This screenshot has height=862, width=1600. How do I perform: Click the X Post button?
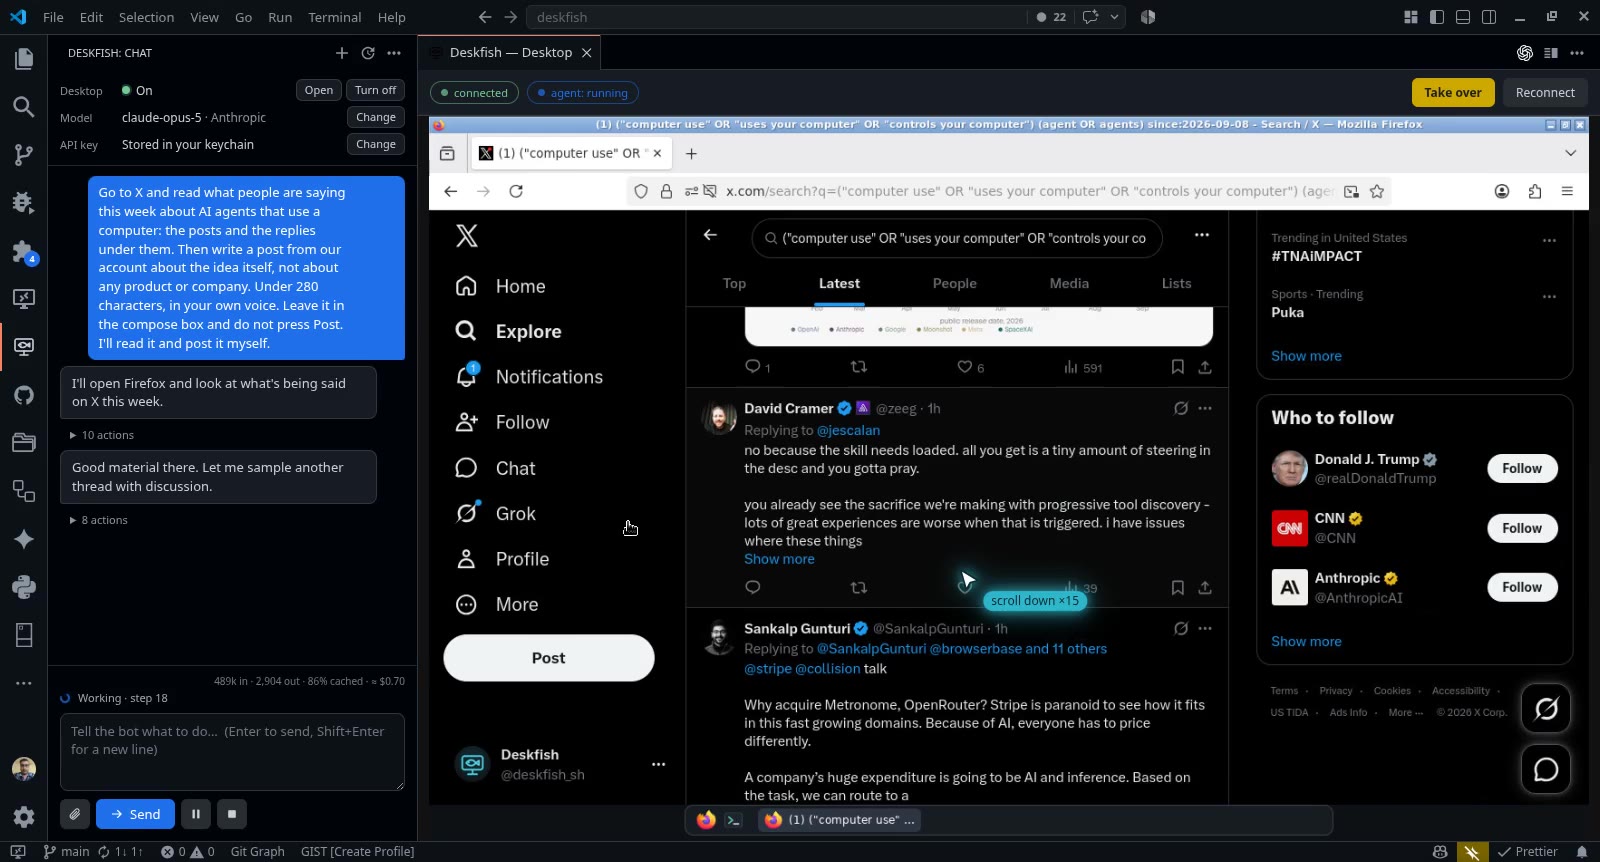click(x=549, y=658)
